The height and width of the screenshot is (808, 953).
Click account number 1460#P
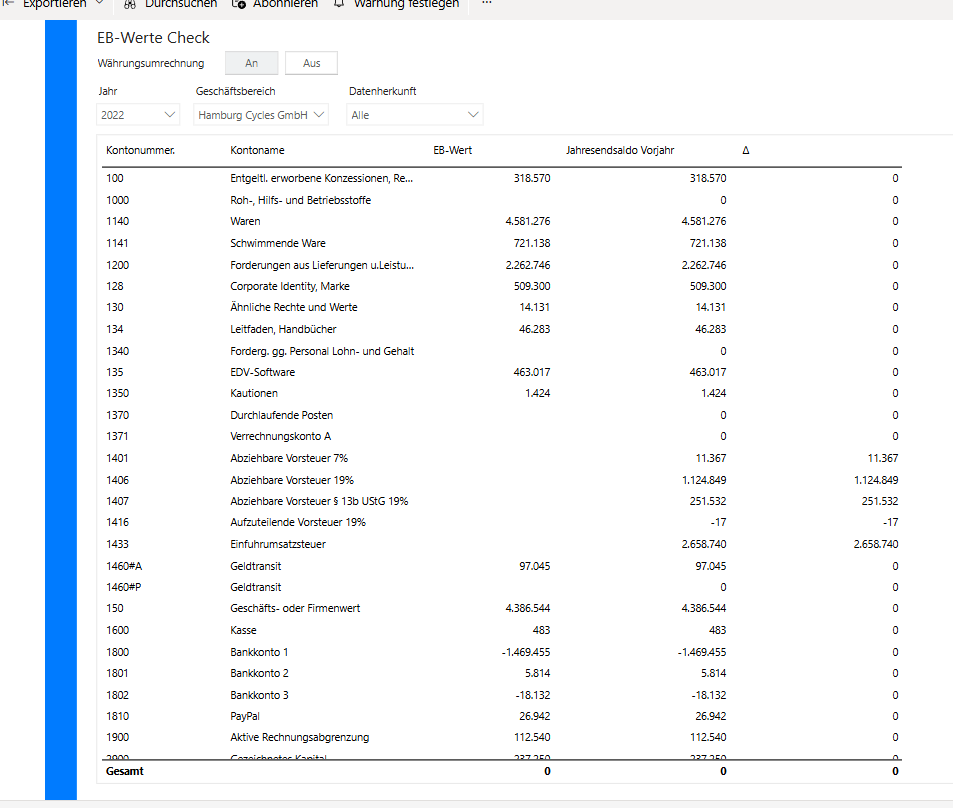point(123,587)
